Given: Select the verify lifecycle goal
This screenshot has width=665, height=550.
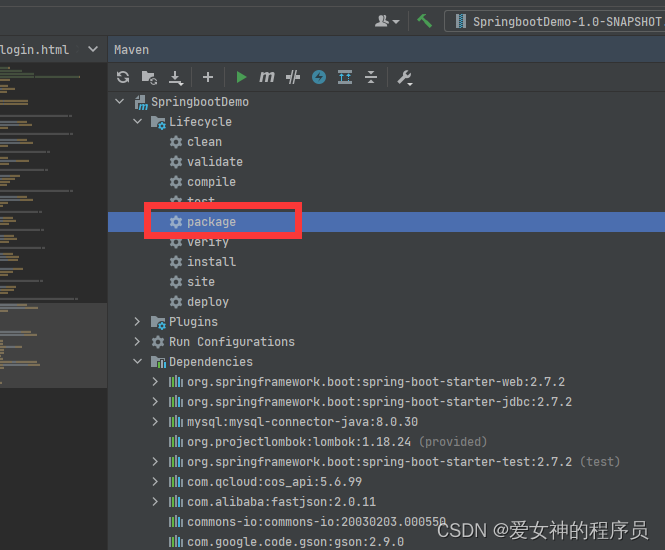Looking at the screenshot, I should (208, 243).
